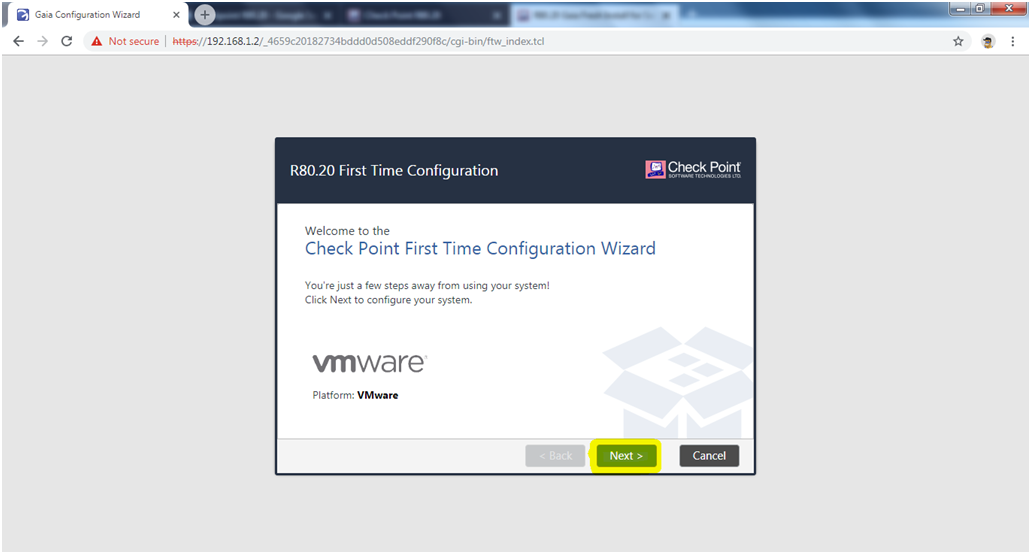The height and width of the screenshot is (554, 1031).
Task: Open the Chrome three-dot menu
Action: pos(1013,41)
